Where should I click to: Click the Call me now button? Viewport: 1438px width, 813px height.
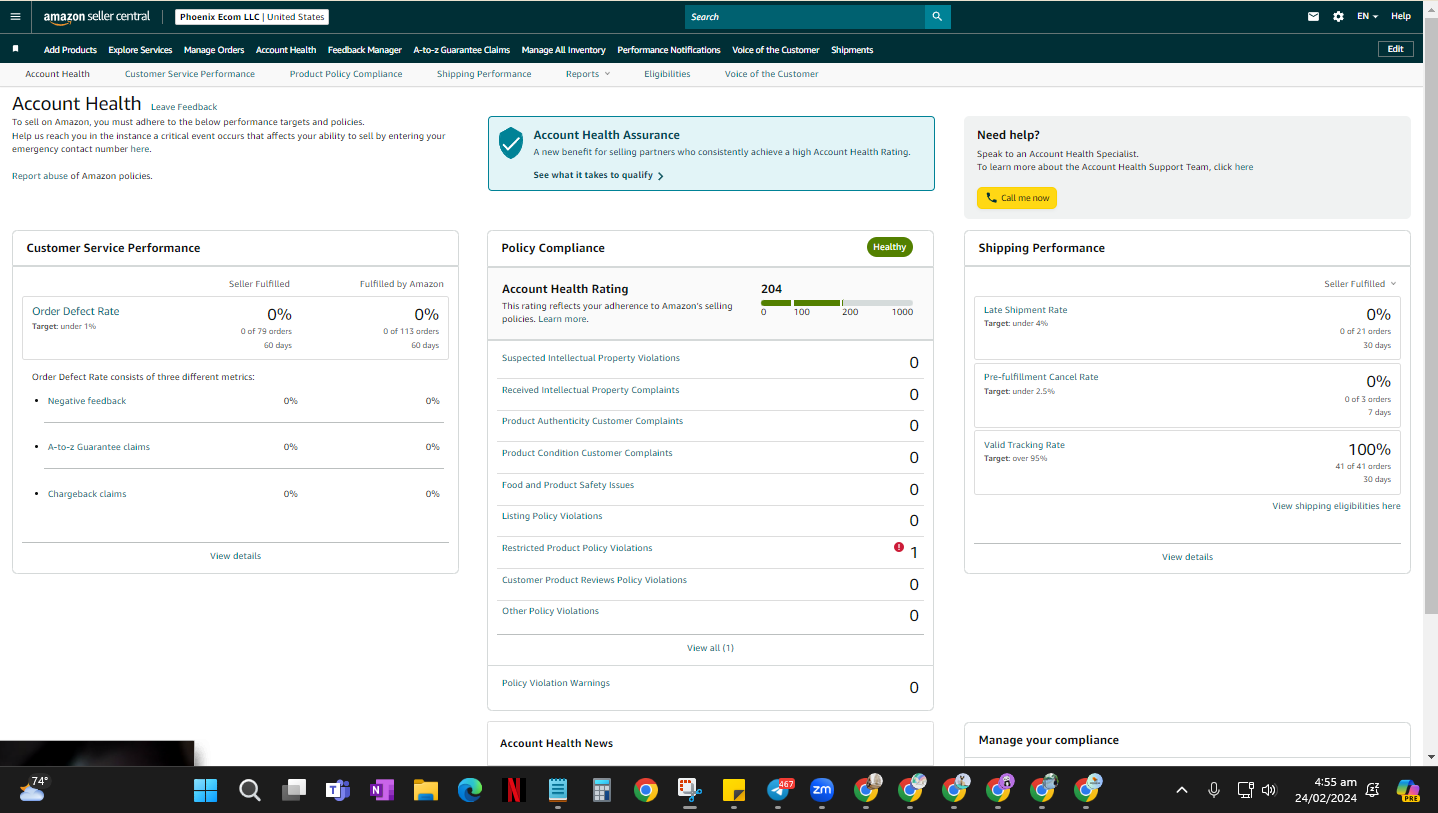pyautogui.click(x=1017, y=198)
